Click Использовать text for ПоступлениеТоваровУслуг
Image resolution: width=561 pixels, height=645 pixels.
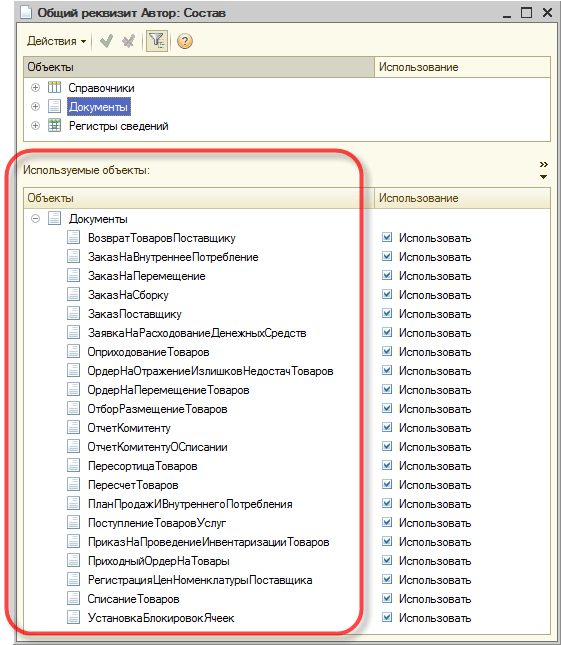pos(435,523)
